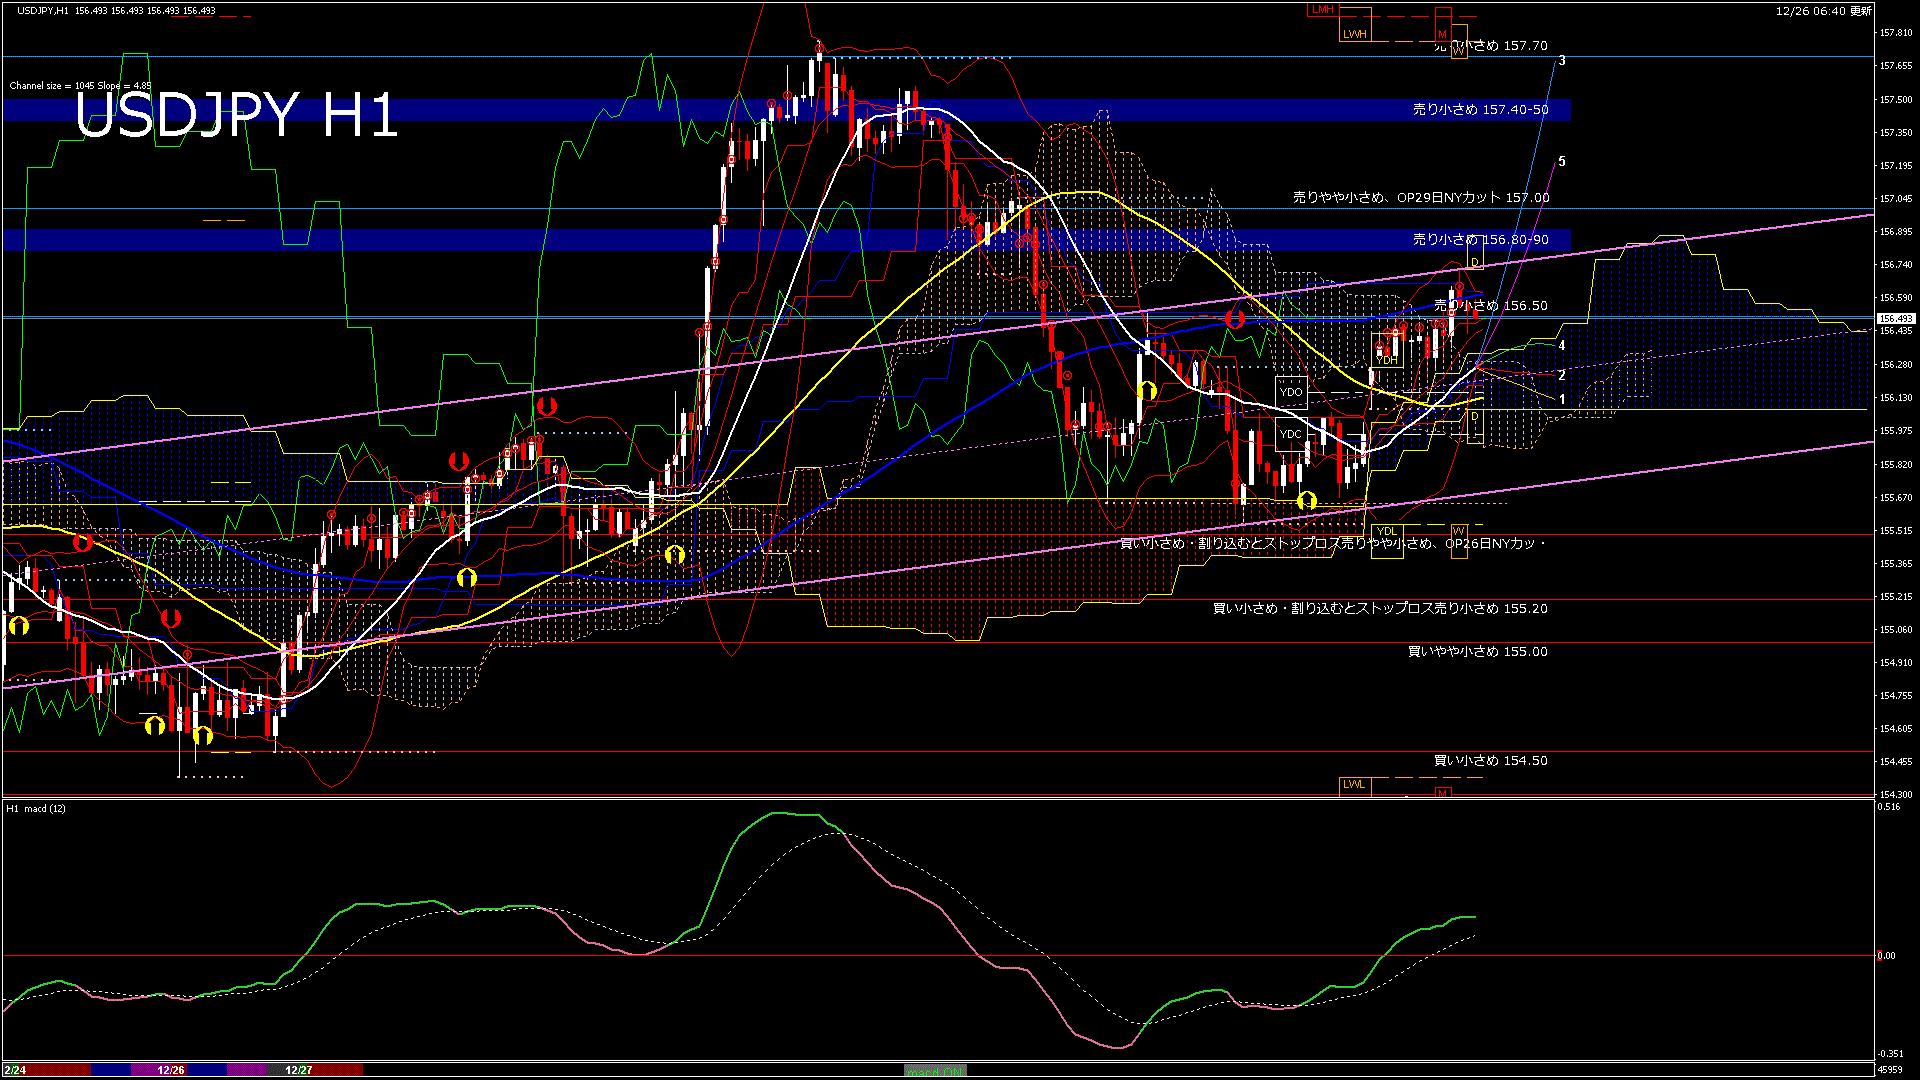
Task: Click yellow buy arrow near YDL level
Action: tap(1306, 500)
